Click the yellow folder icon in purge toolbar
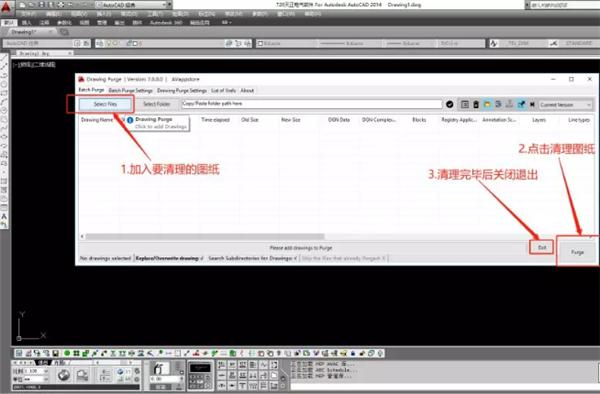The image size is (600, 394). (x=487, y=104)
